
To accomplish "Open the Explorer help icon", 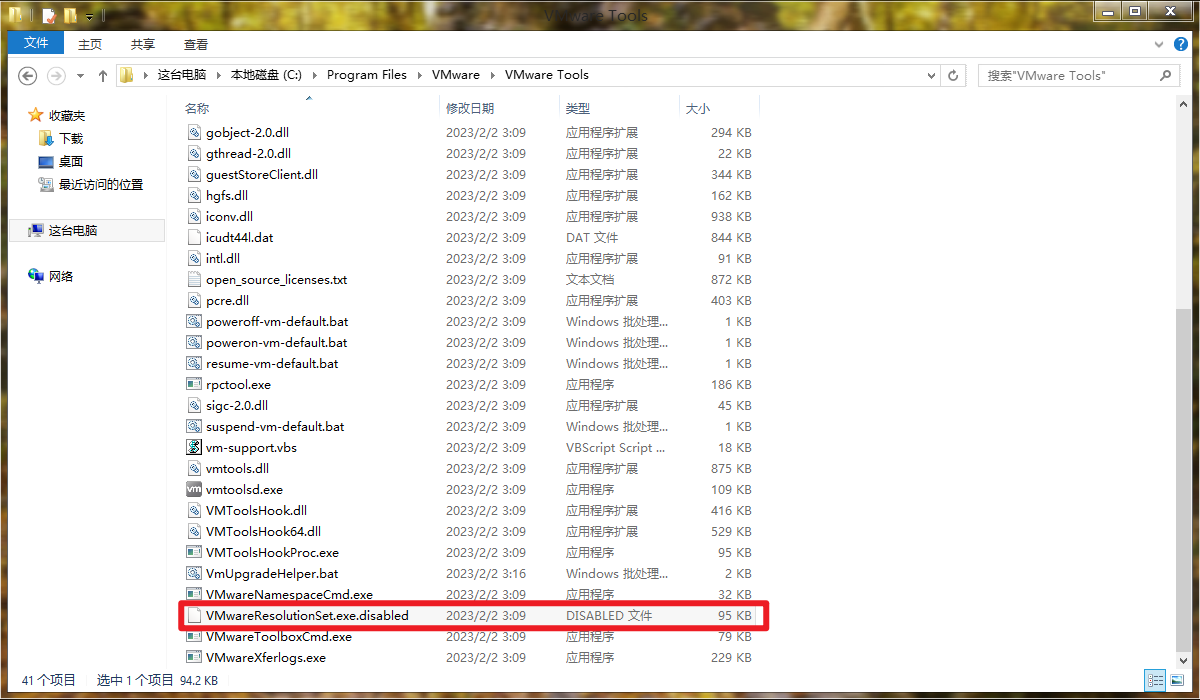I will [x=1180, y=44].
